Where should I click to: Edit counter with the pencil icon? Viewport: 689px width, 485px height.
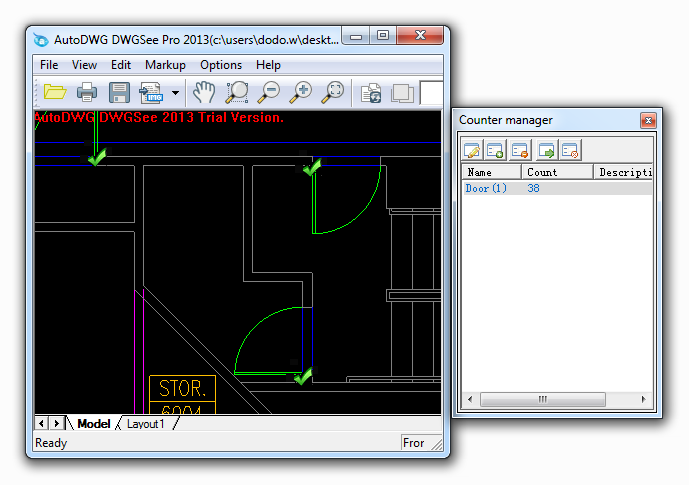click(472, 151)
